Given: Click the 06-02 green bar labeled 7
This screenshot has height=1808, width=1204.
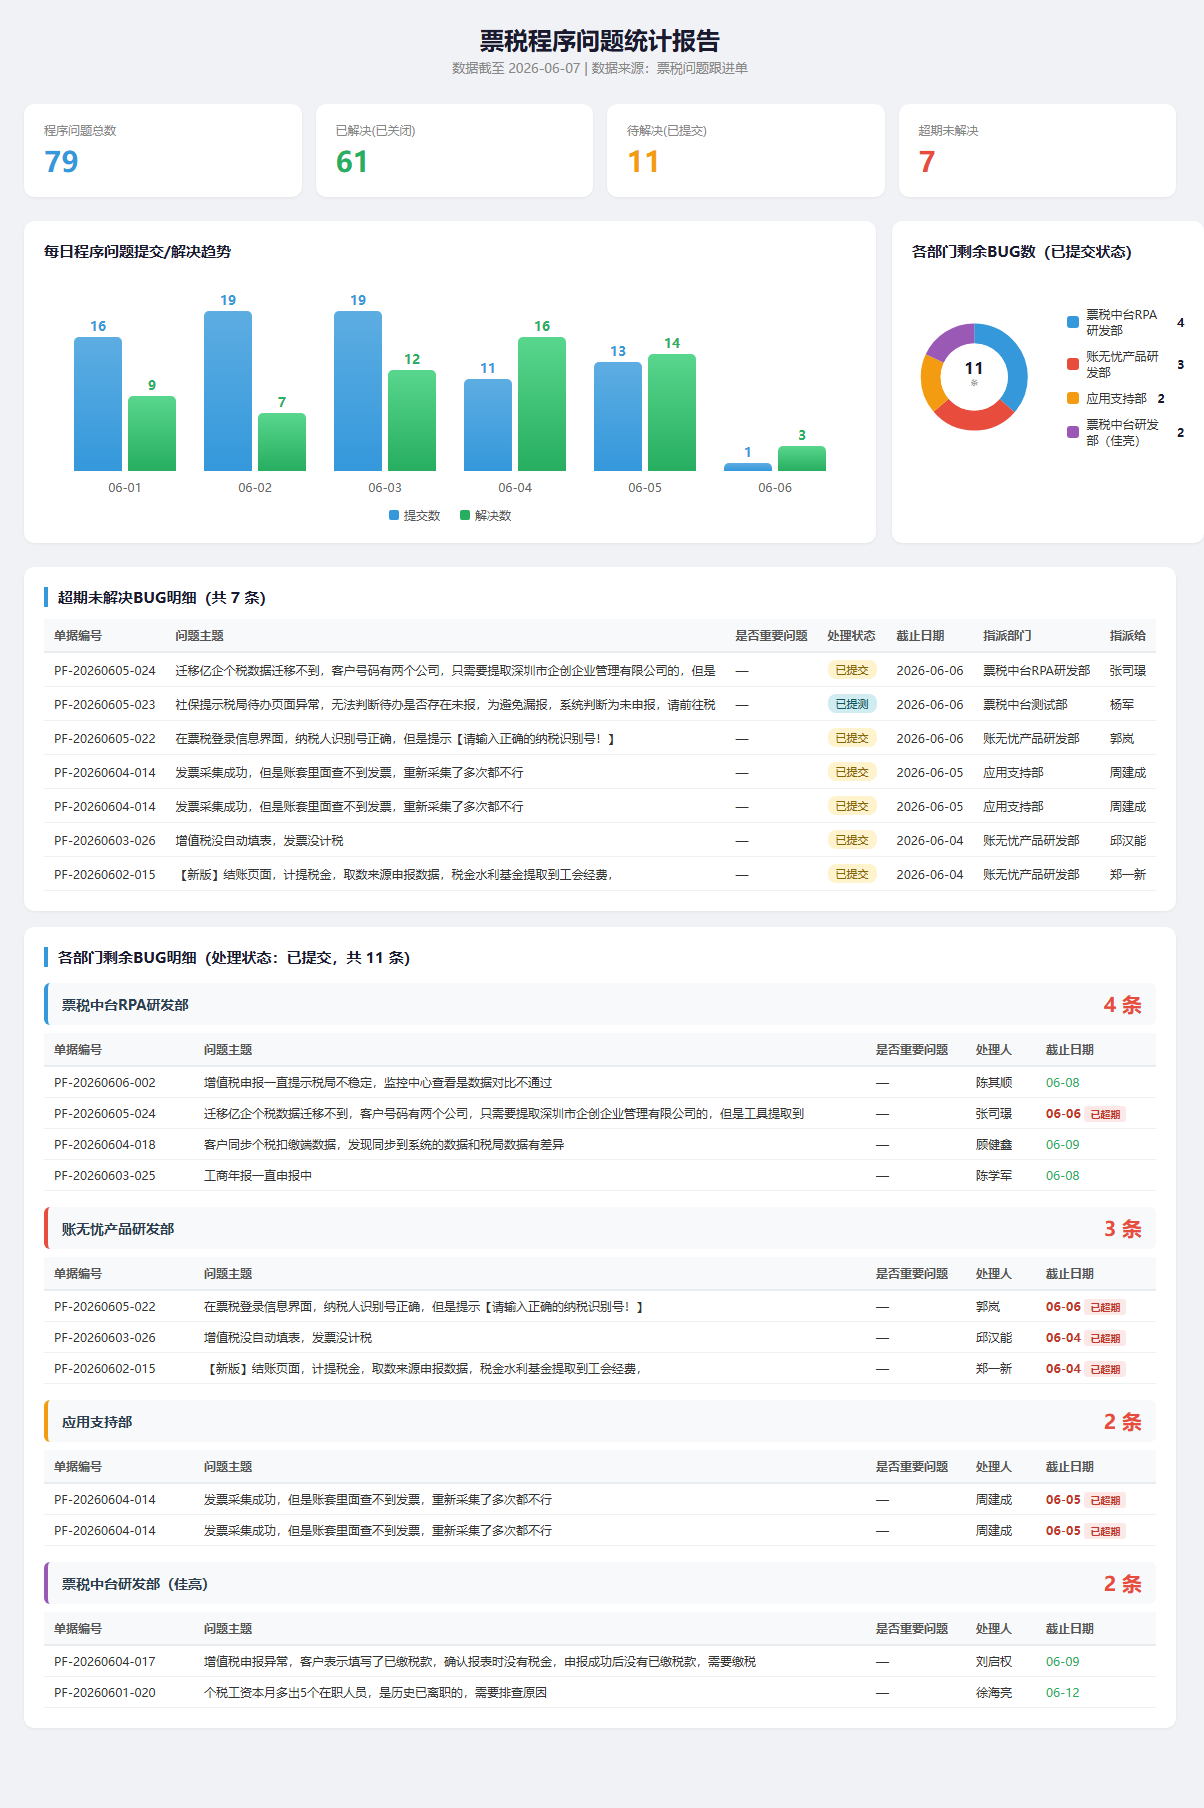Looking at the screenshot, I should click(x=282, y=442).
